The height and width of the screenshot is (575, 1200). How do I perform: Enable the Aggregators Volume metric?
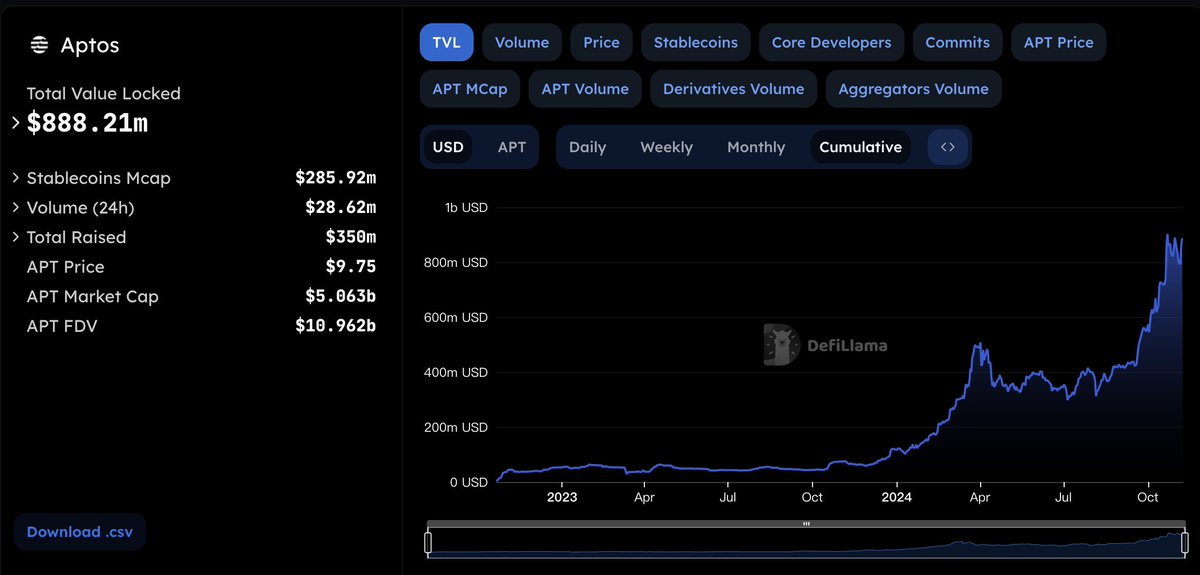(x=914, y=89)
